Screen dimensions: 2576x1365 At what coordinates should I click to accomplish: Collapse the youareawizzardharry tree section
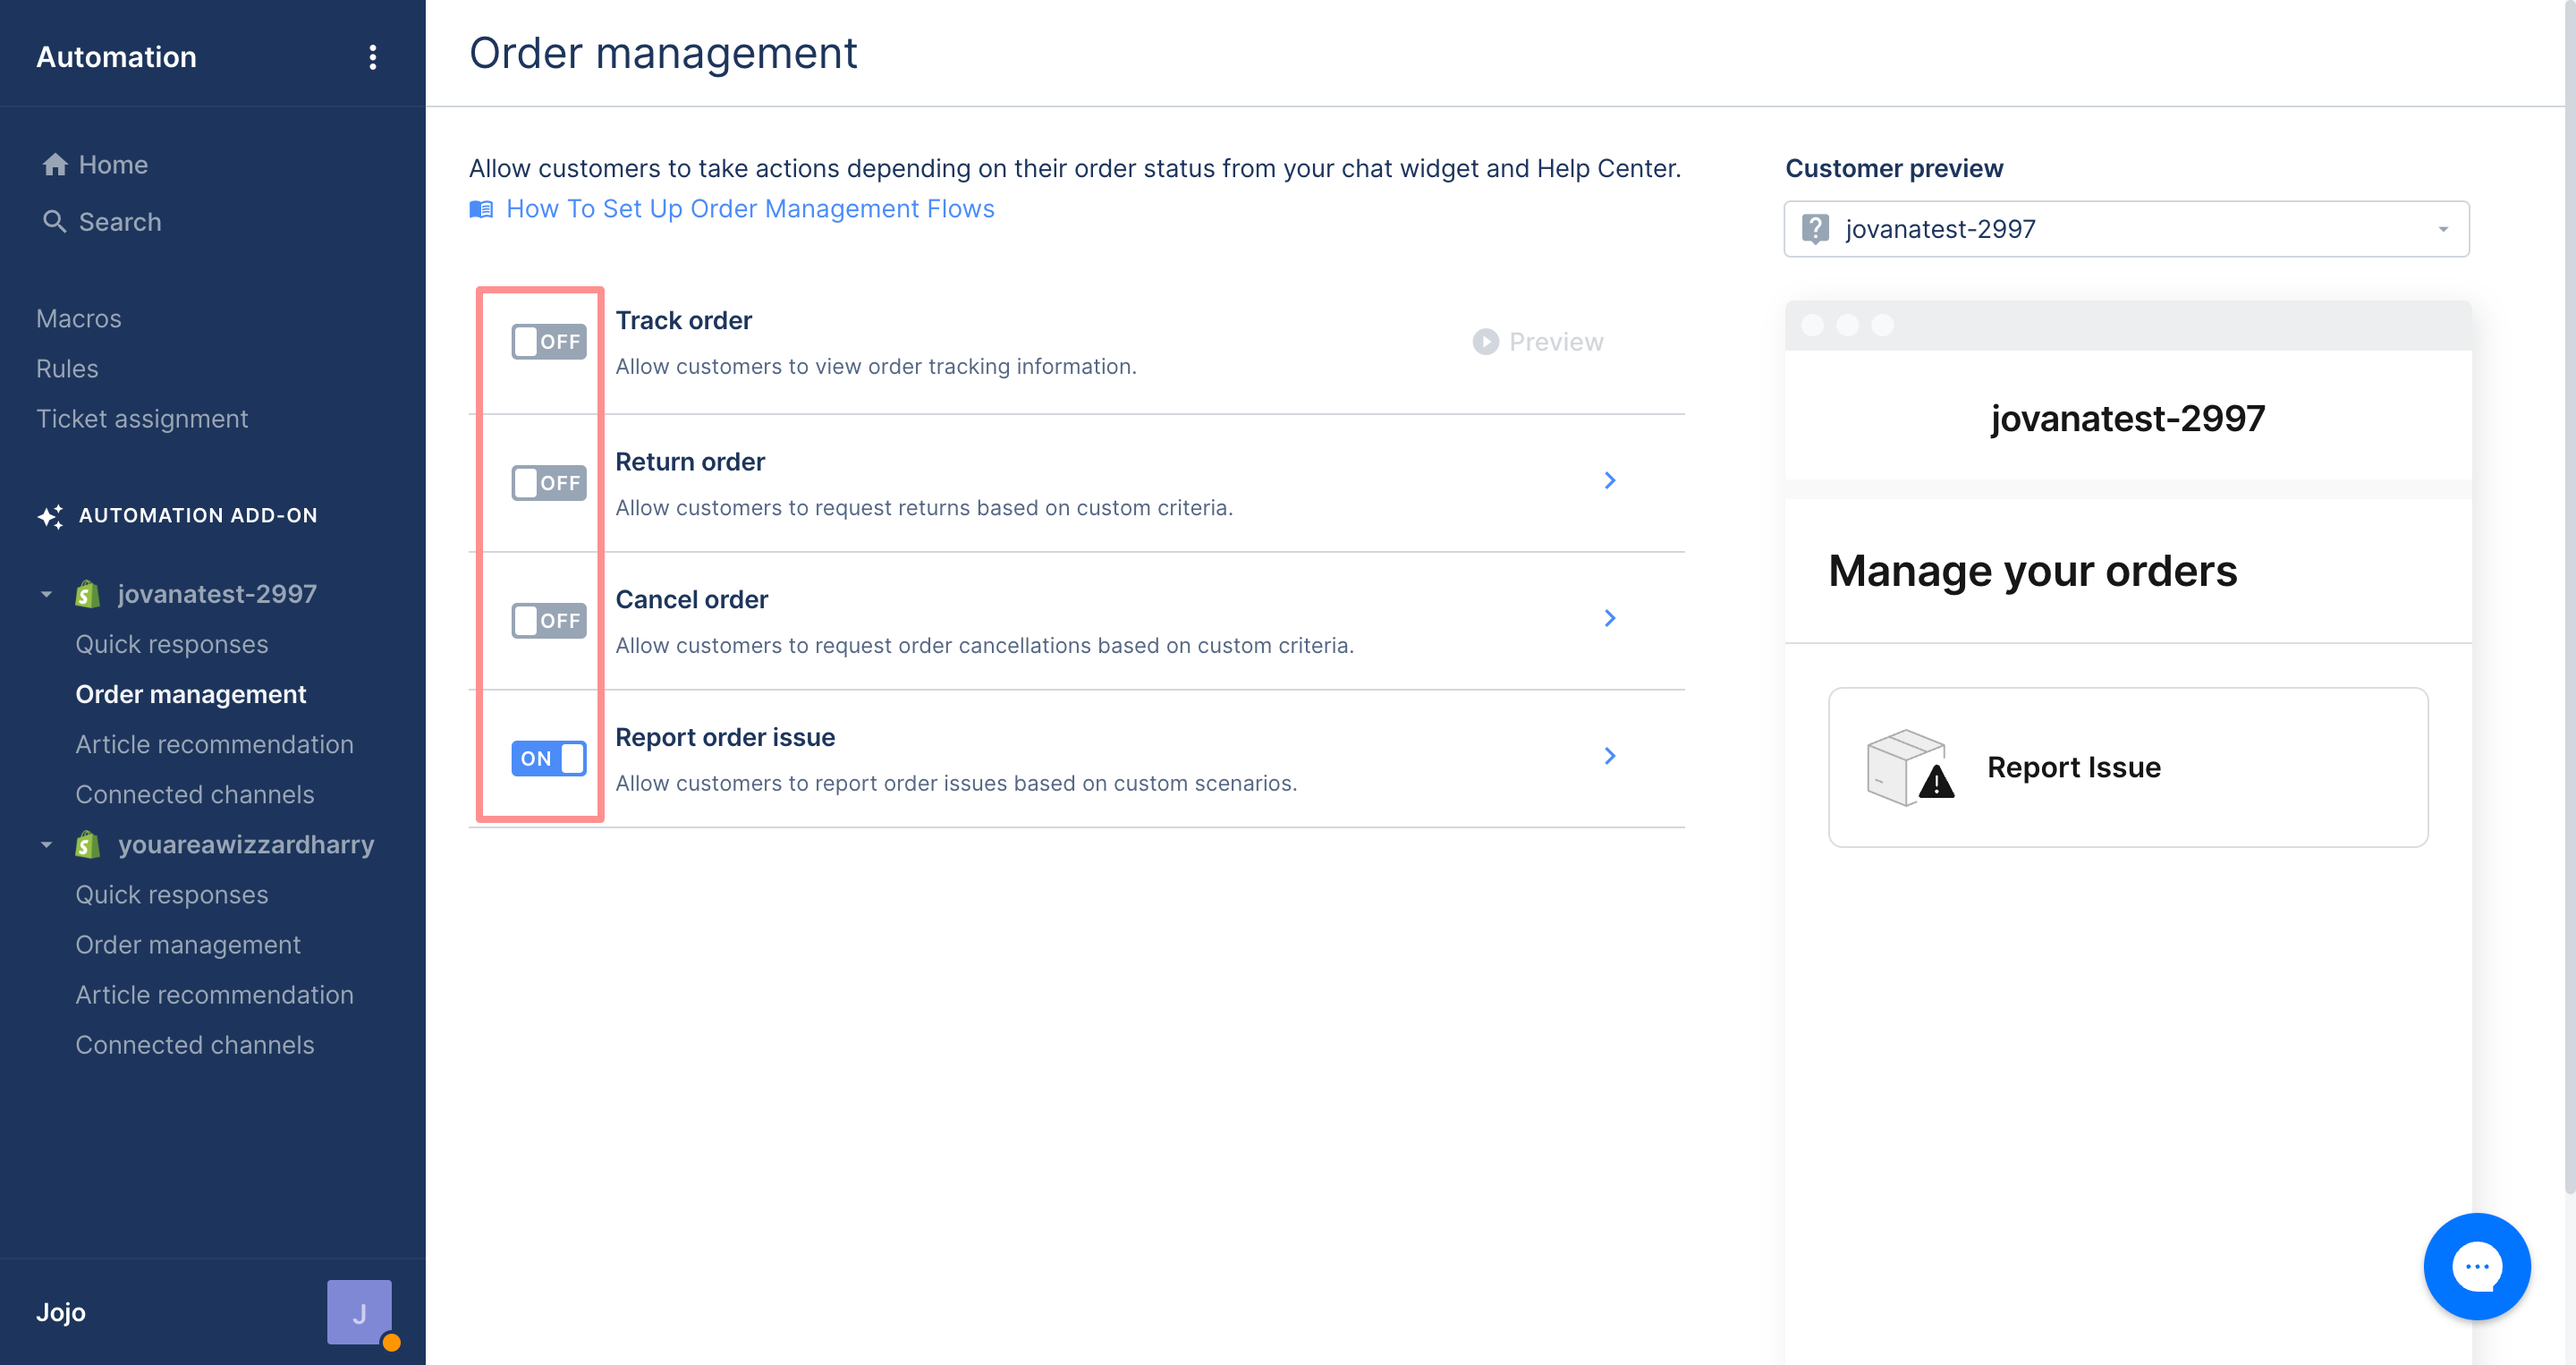[46, 844]
